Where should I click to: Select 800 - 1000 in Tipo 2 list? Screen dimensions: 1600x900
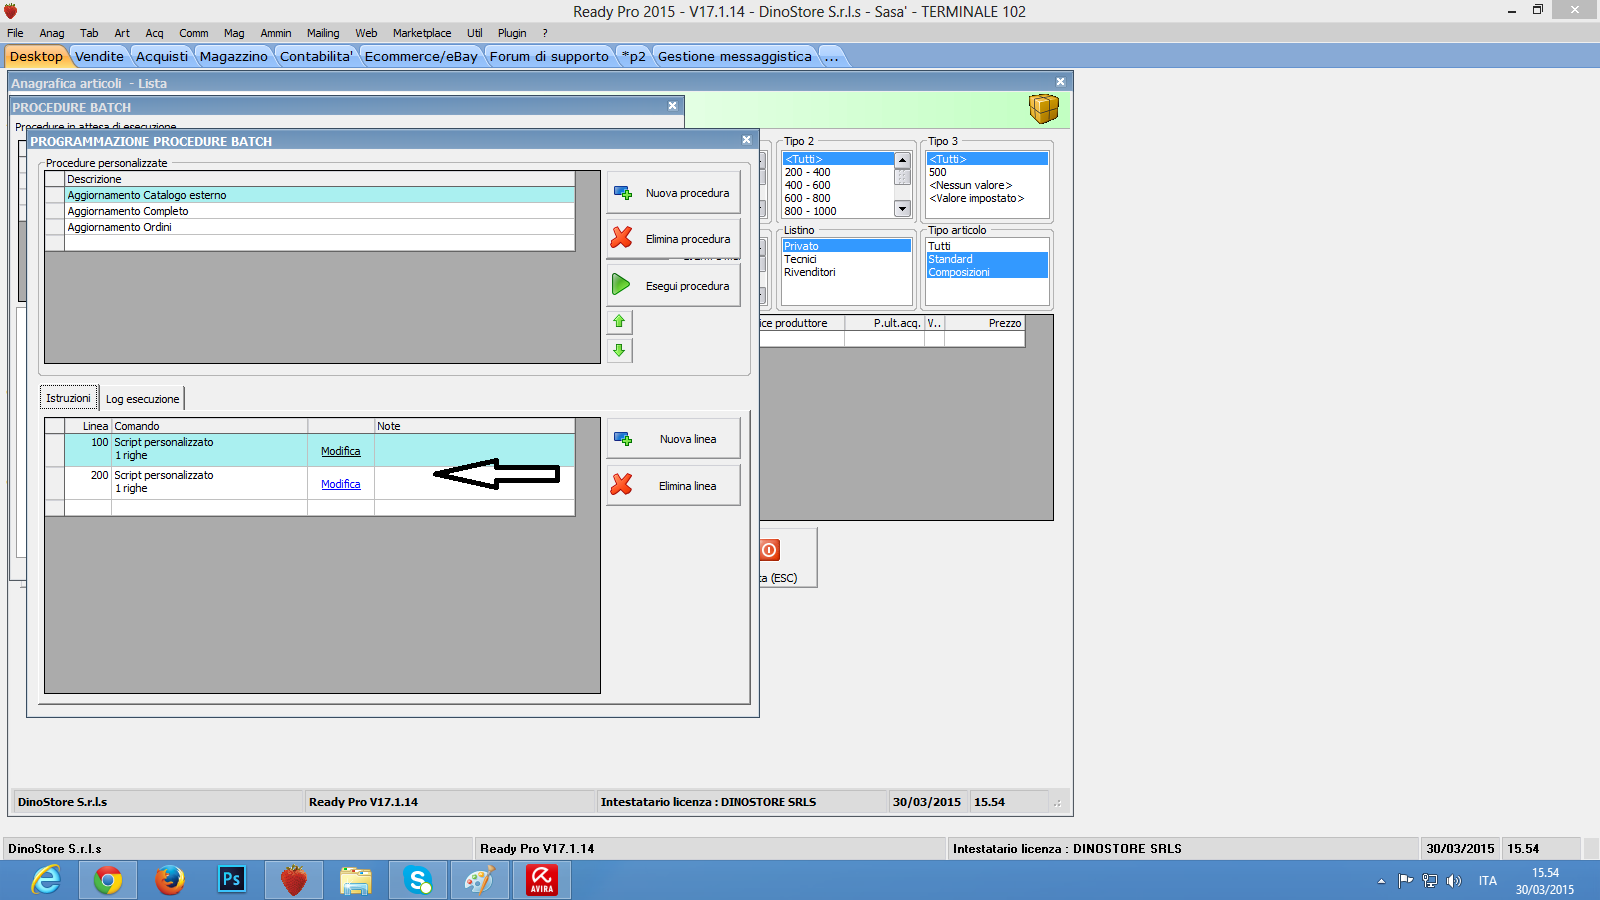838,211
